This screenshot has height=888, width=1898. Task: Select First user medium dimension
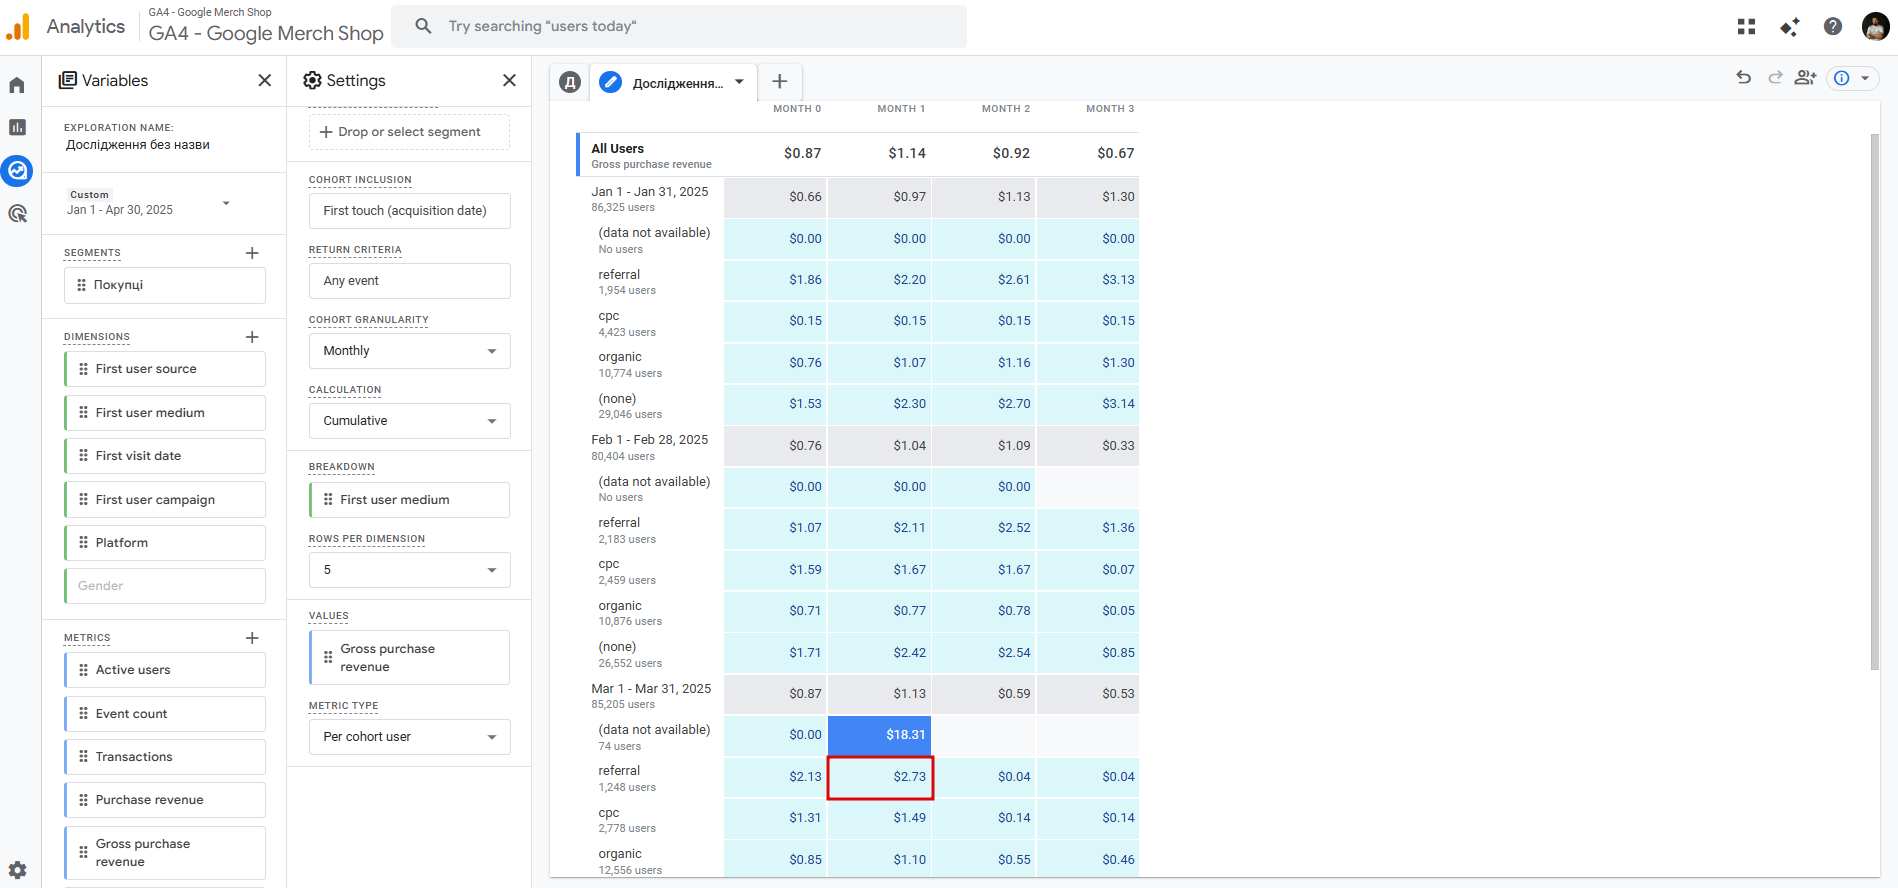[165, 413]
